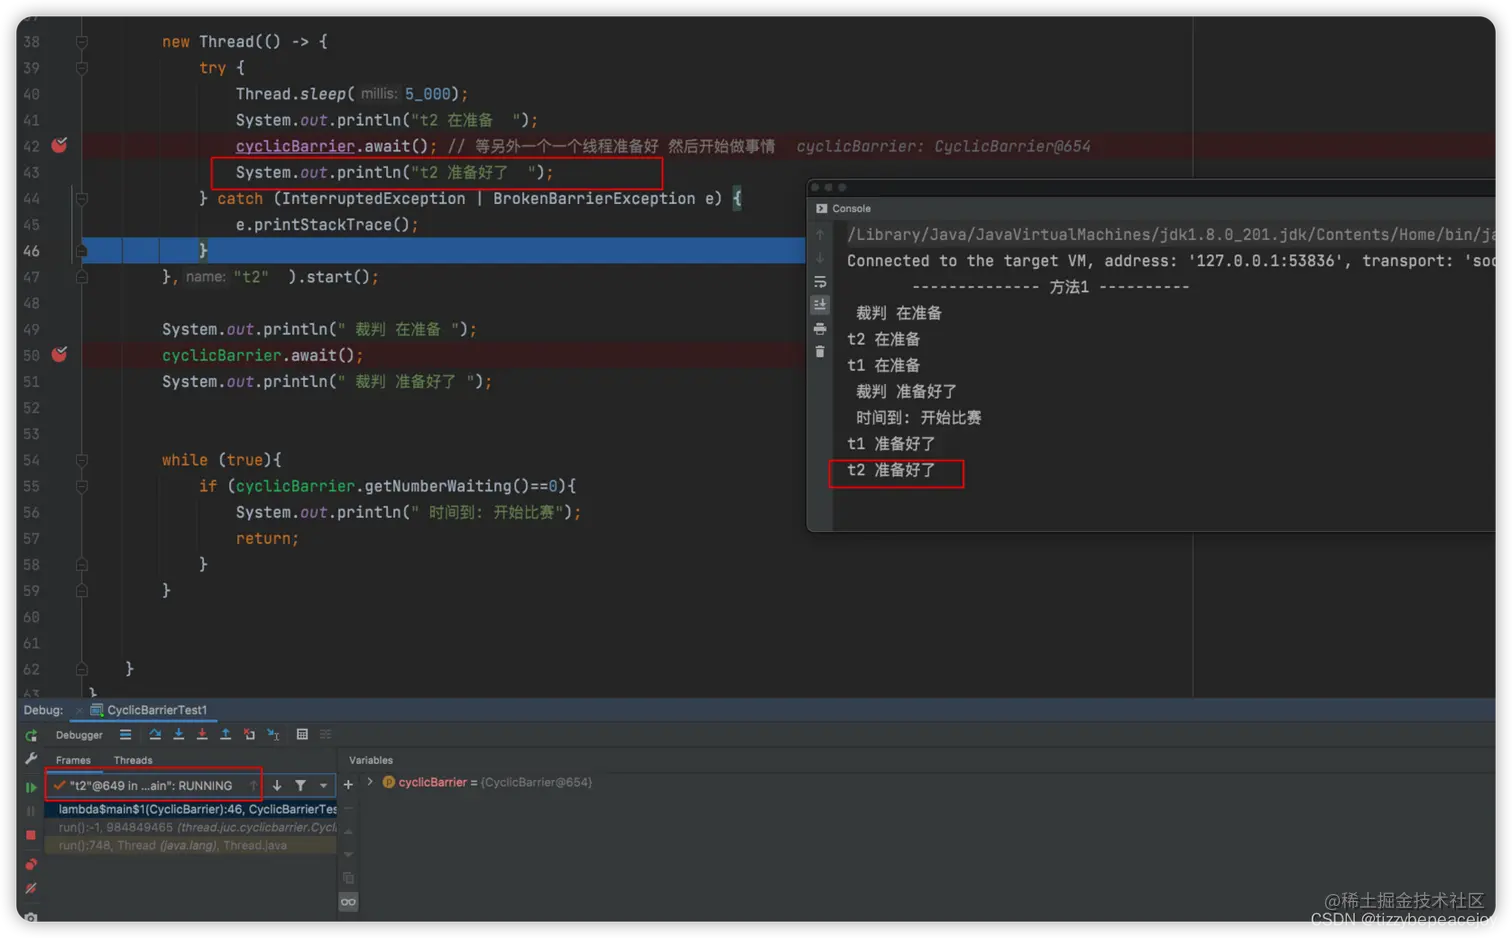Click the Console print icon
The image size is (1512, 938).
click(820, 329)
